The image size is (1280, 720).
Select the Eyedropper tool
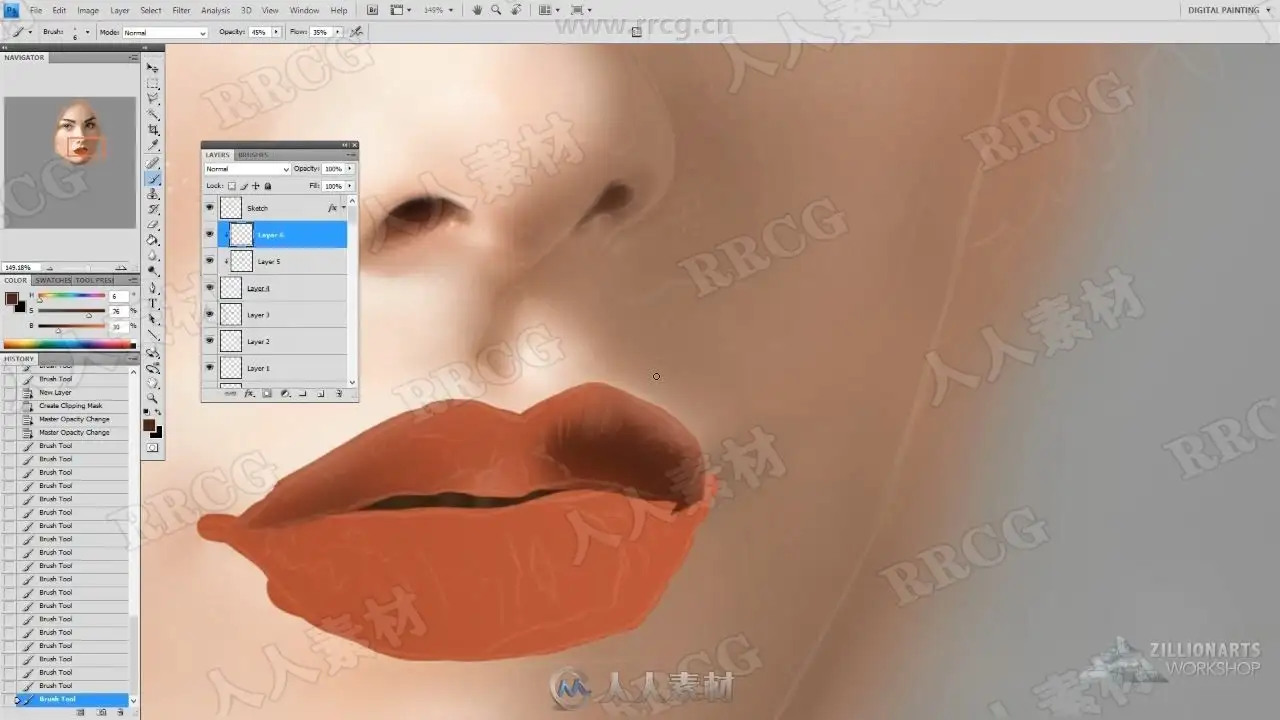(153, 146)
